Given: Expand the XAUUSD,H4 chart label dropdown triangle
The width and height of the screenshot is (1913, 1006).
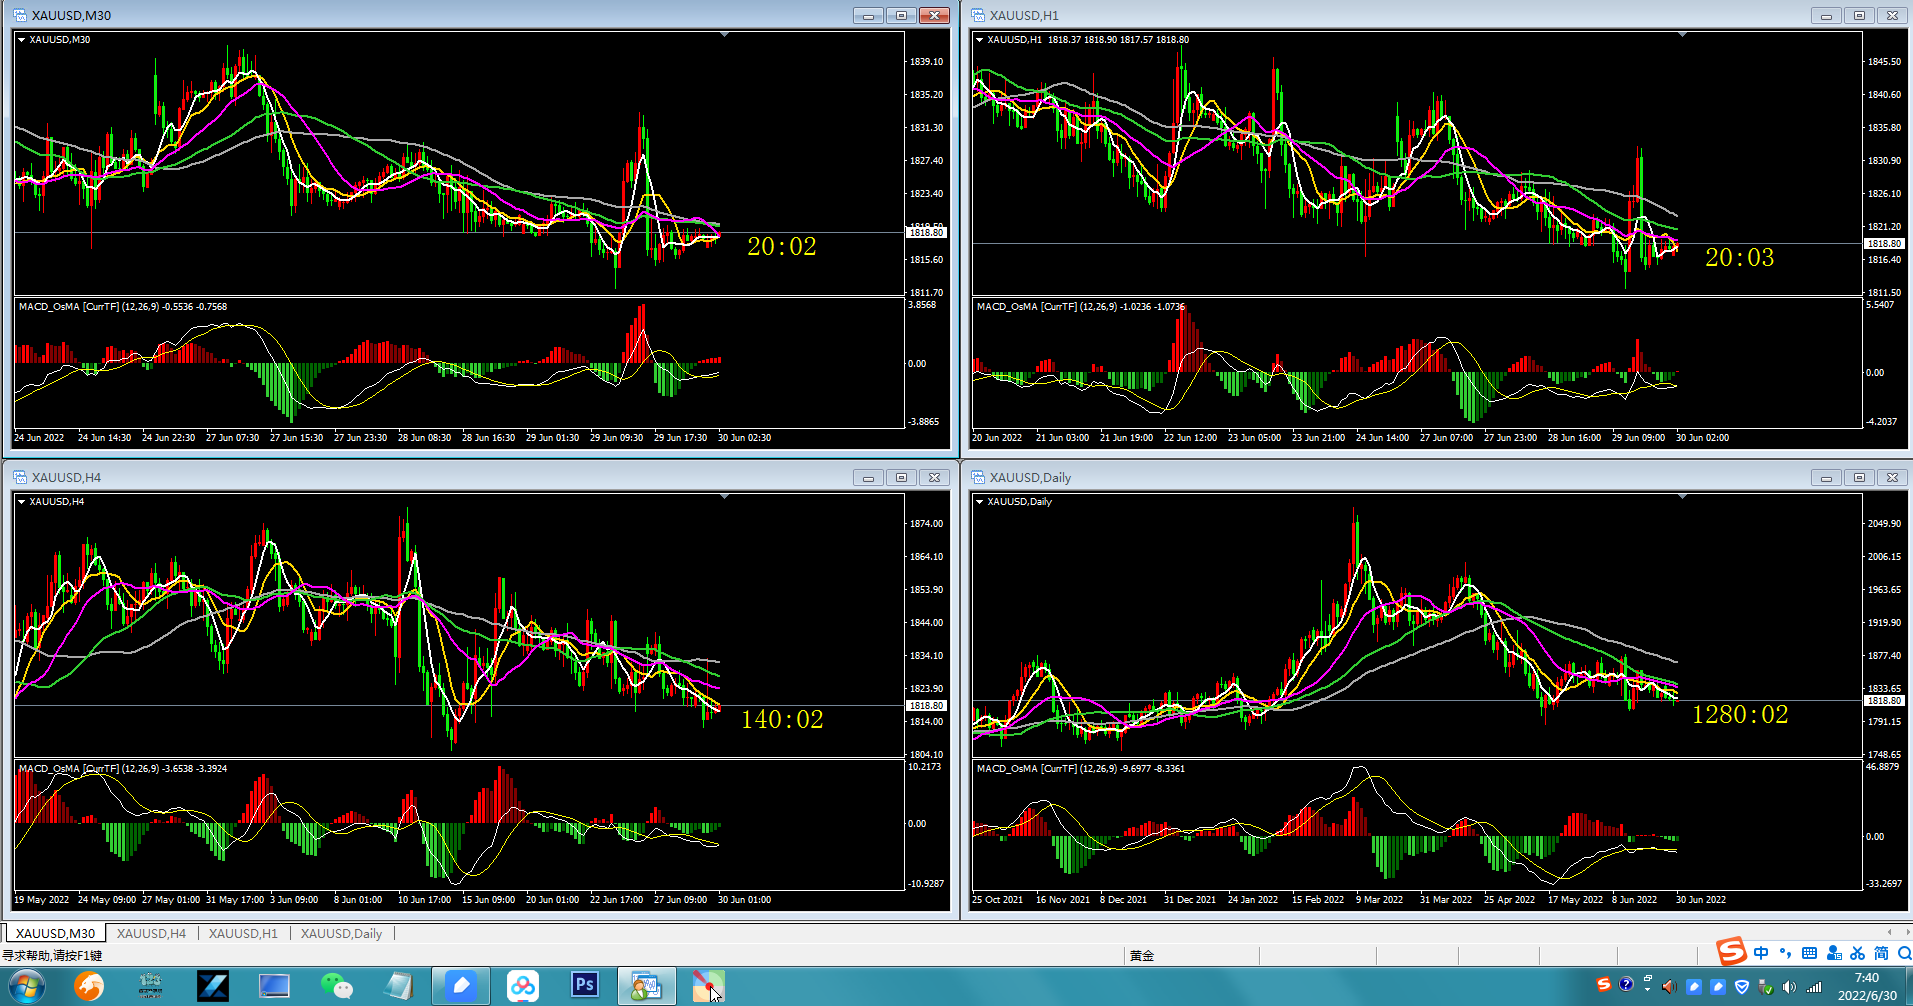Looking at the screenshot, I should point(21,502).
